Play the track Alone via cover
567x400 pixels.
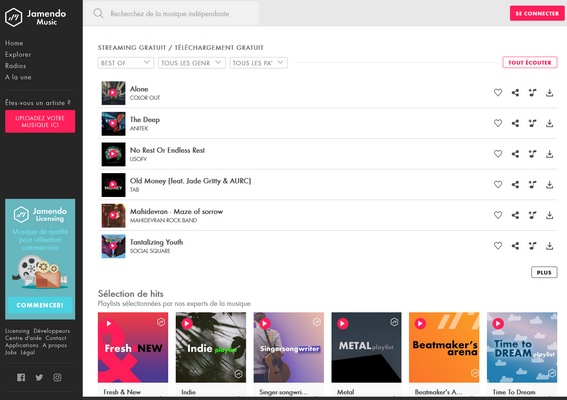point(113,93)
